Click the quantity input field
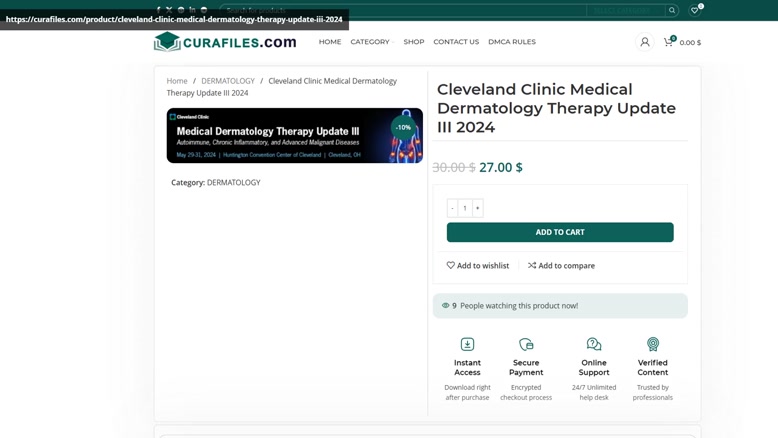This screenshot has width=778, height=438. tap(465, 208)
